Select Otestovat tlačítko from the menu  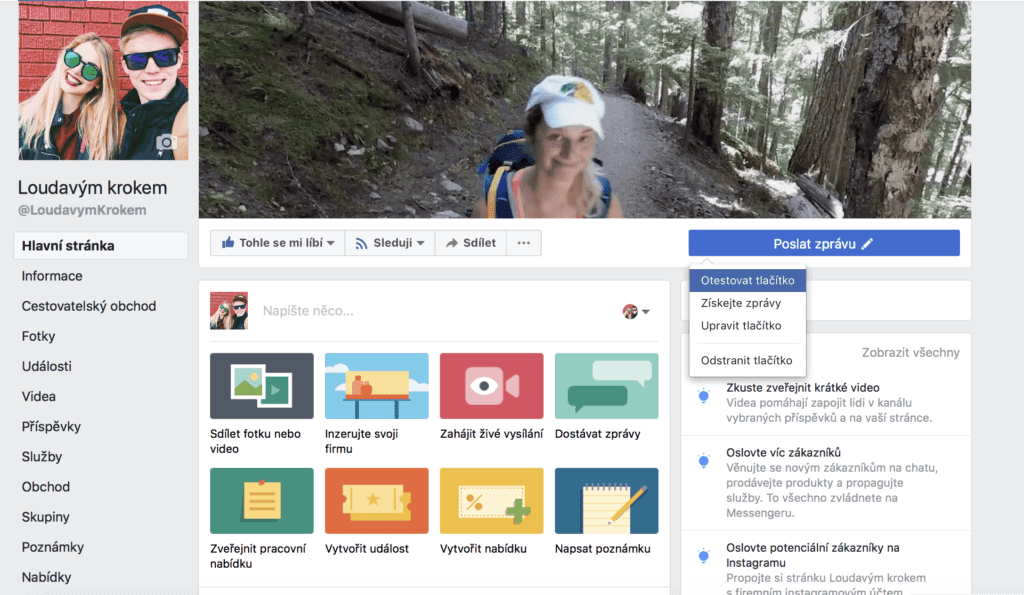(x=747, y=280)
